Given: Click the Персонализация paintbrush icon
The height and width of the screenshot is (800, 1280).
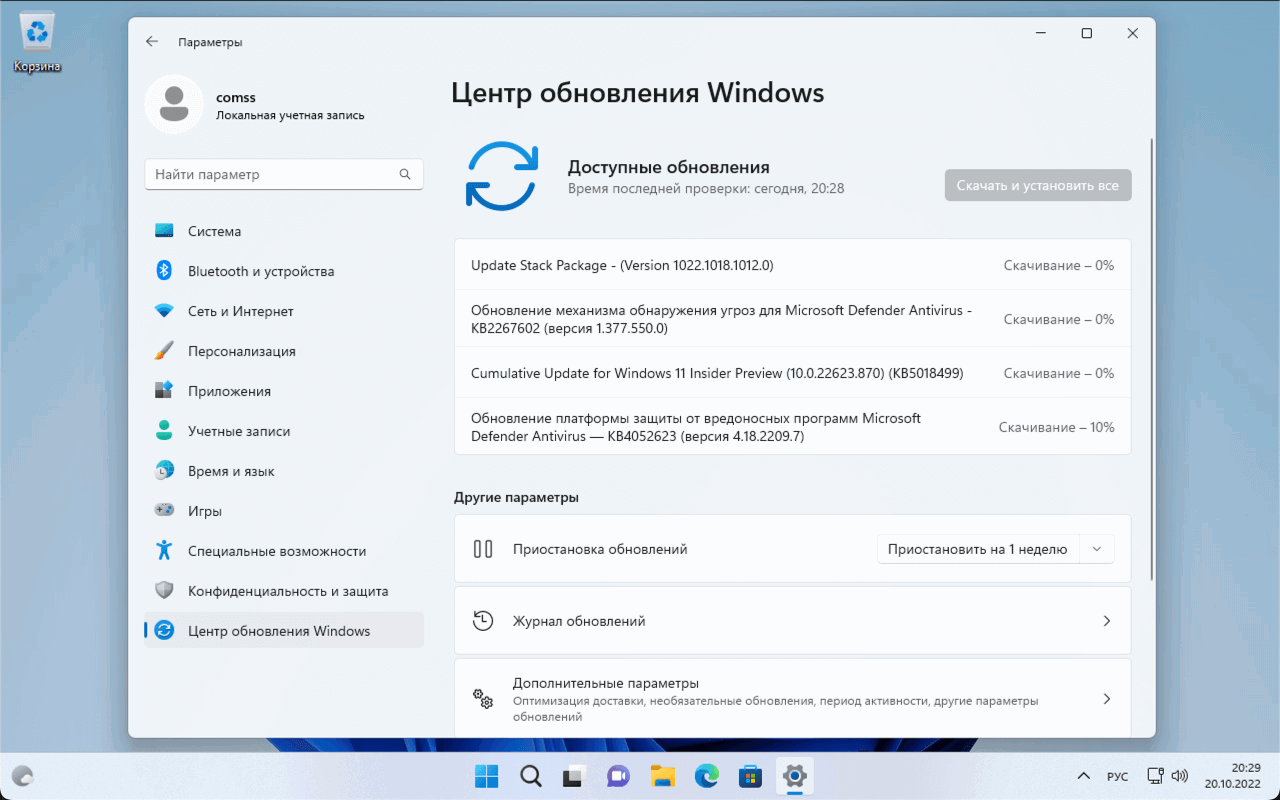Looking at the screenshot, I should pos(165,351).
